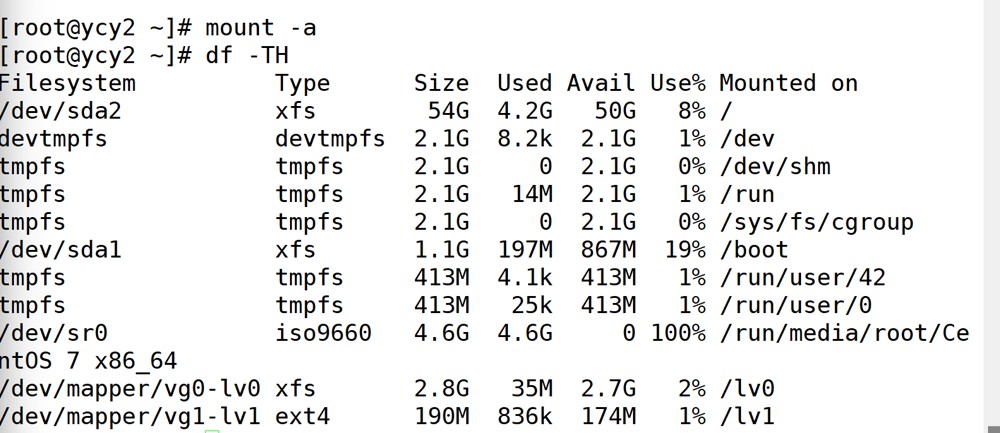
Task: Click the "mount -a" command text
Action: point(260,28)
